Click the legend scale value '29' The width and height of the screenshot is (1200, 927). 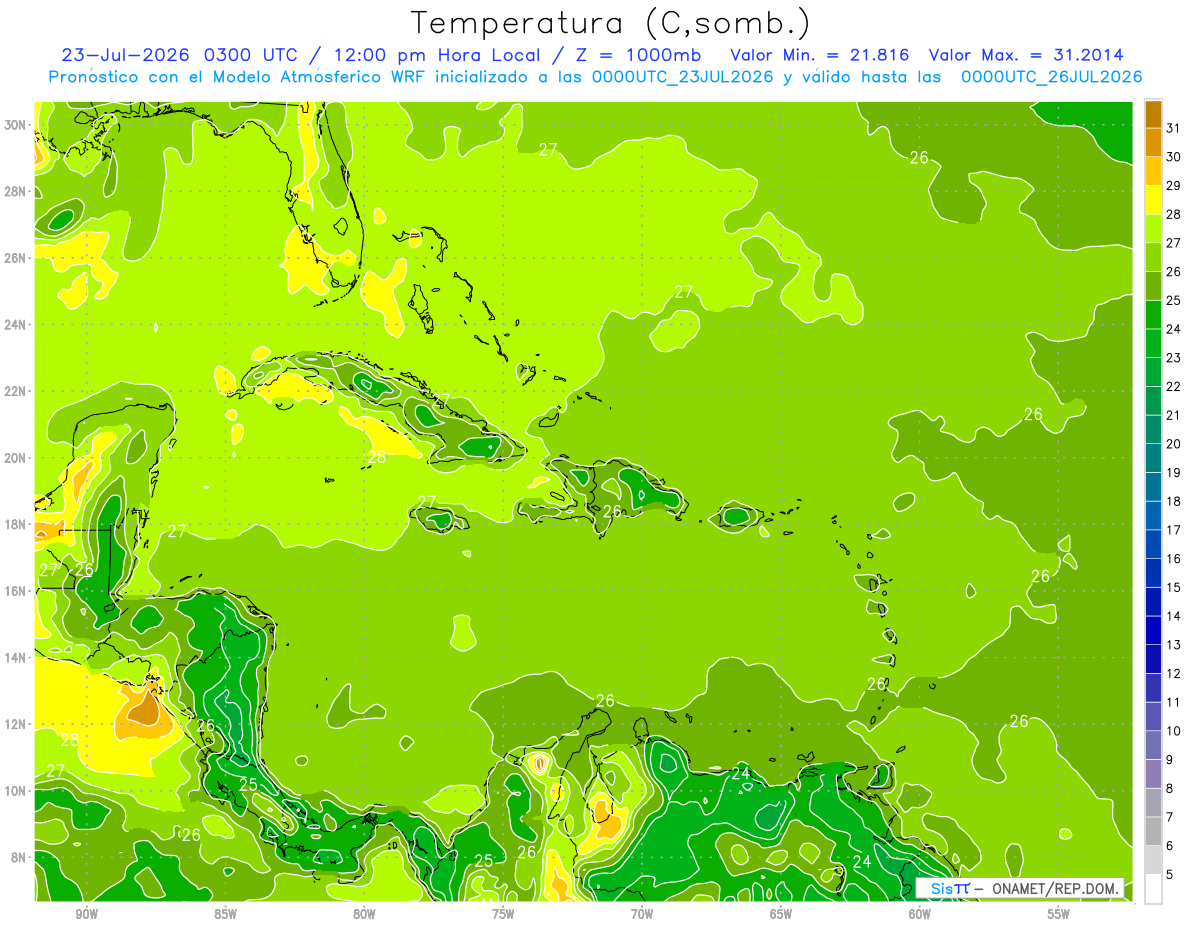pos(1173,186)
